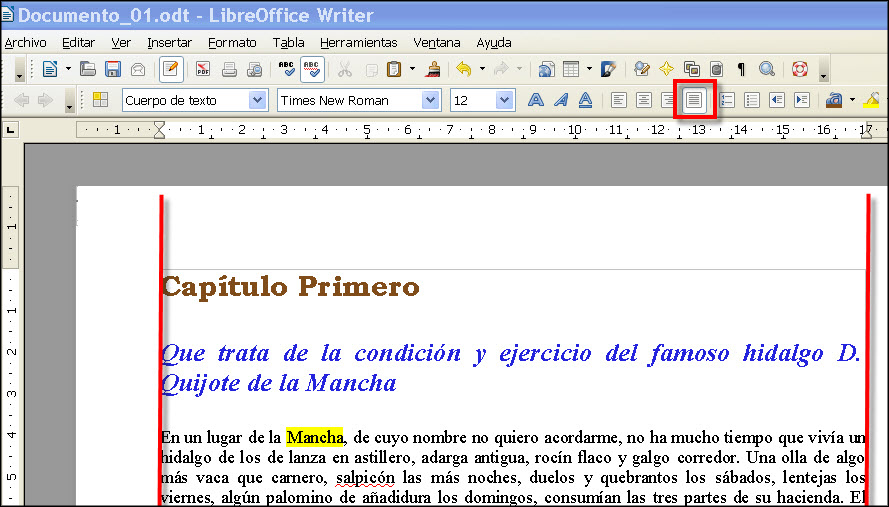Undo the last action with the yellow arrow
The image size is (889, 507).
tap(464, 69)
